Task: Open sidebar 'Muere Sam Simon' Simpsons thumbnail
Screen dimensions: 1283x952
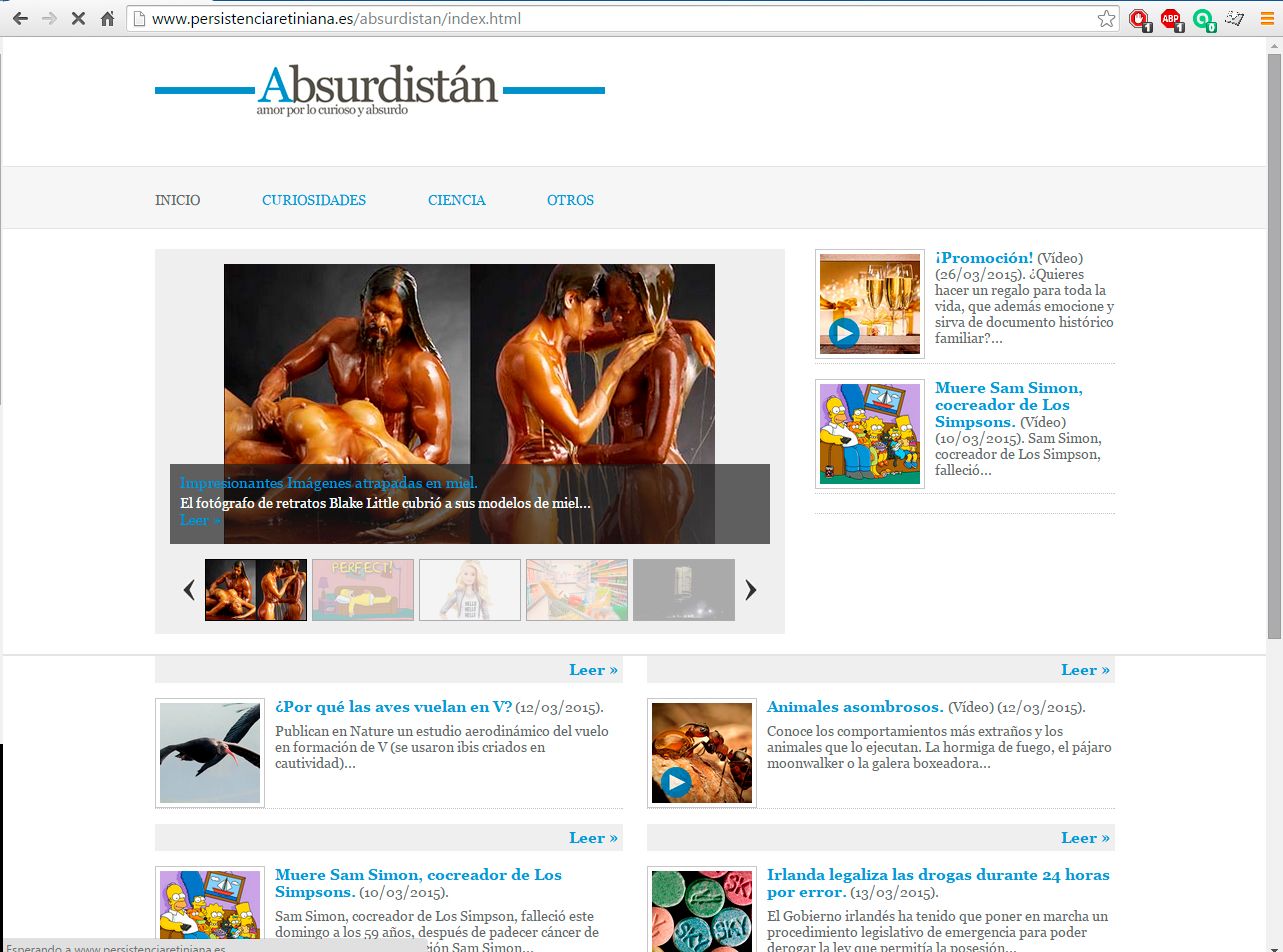Action: 870,434
